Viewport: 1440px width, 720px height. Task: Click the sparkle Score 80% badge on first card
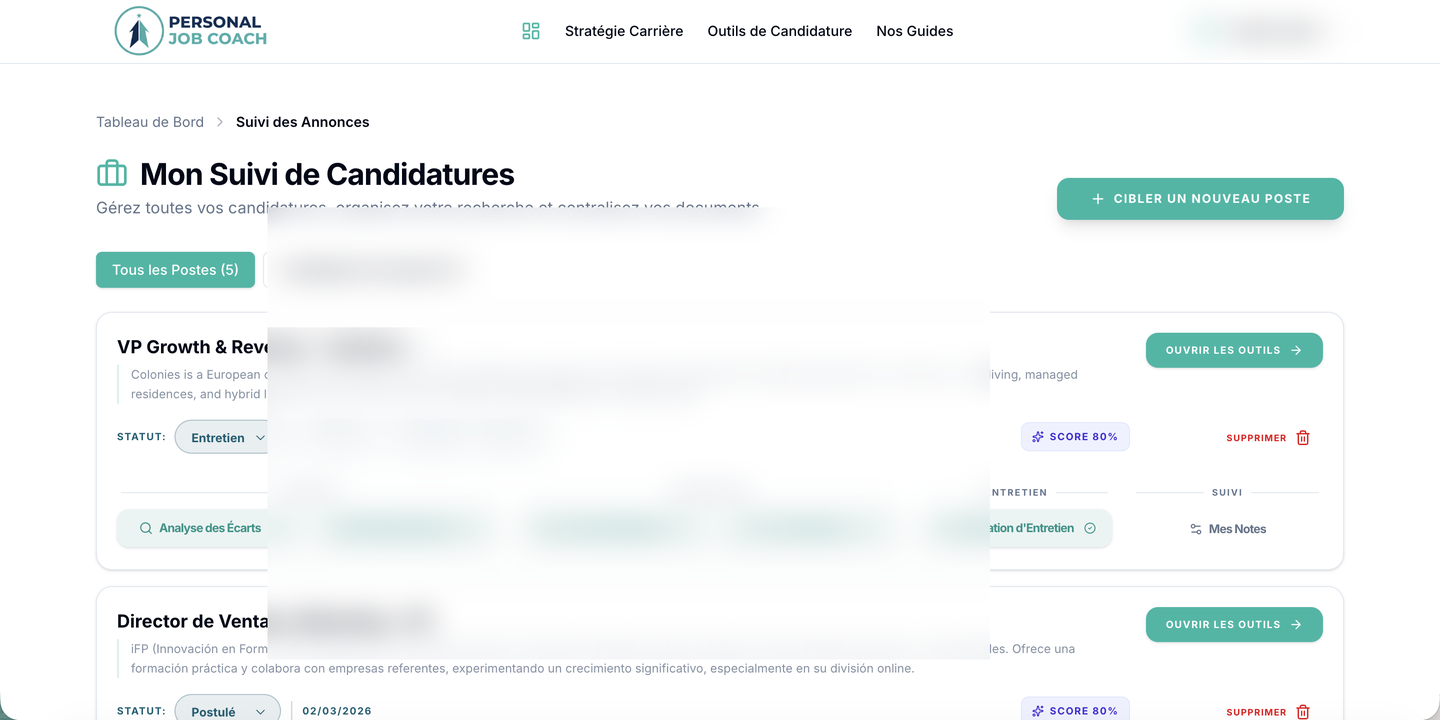[x=1075, y=437]
